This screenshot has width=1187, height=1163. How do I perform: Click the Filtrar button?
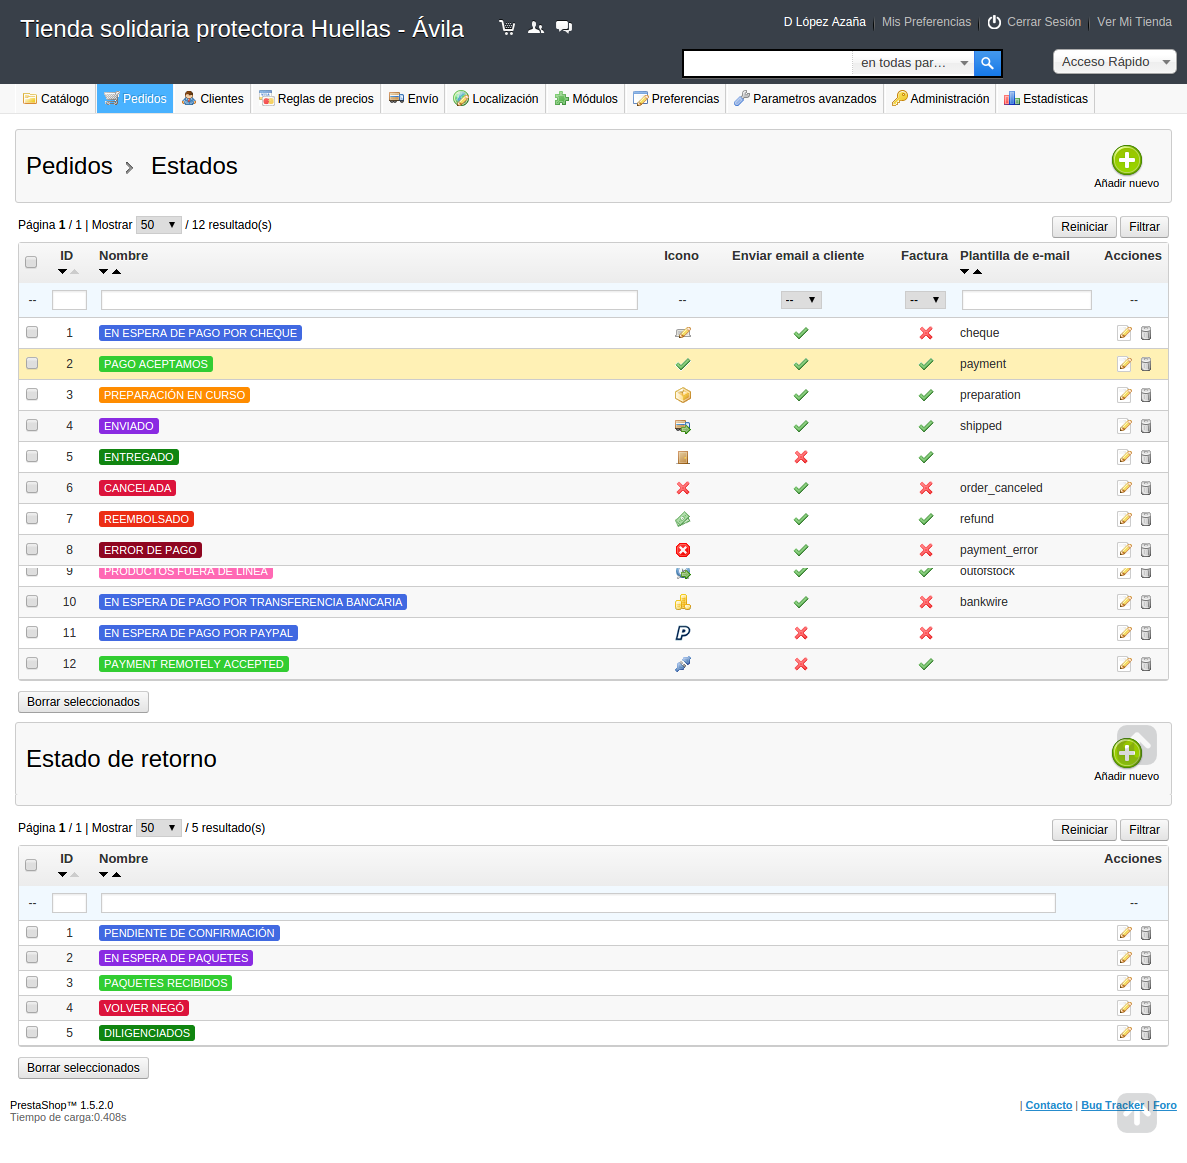(1143, 226)
